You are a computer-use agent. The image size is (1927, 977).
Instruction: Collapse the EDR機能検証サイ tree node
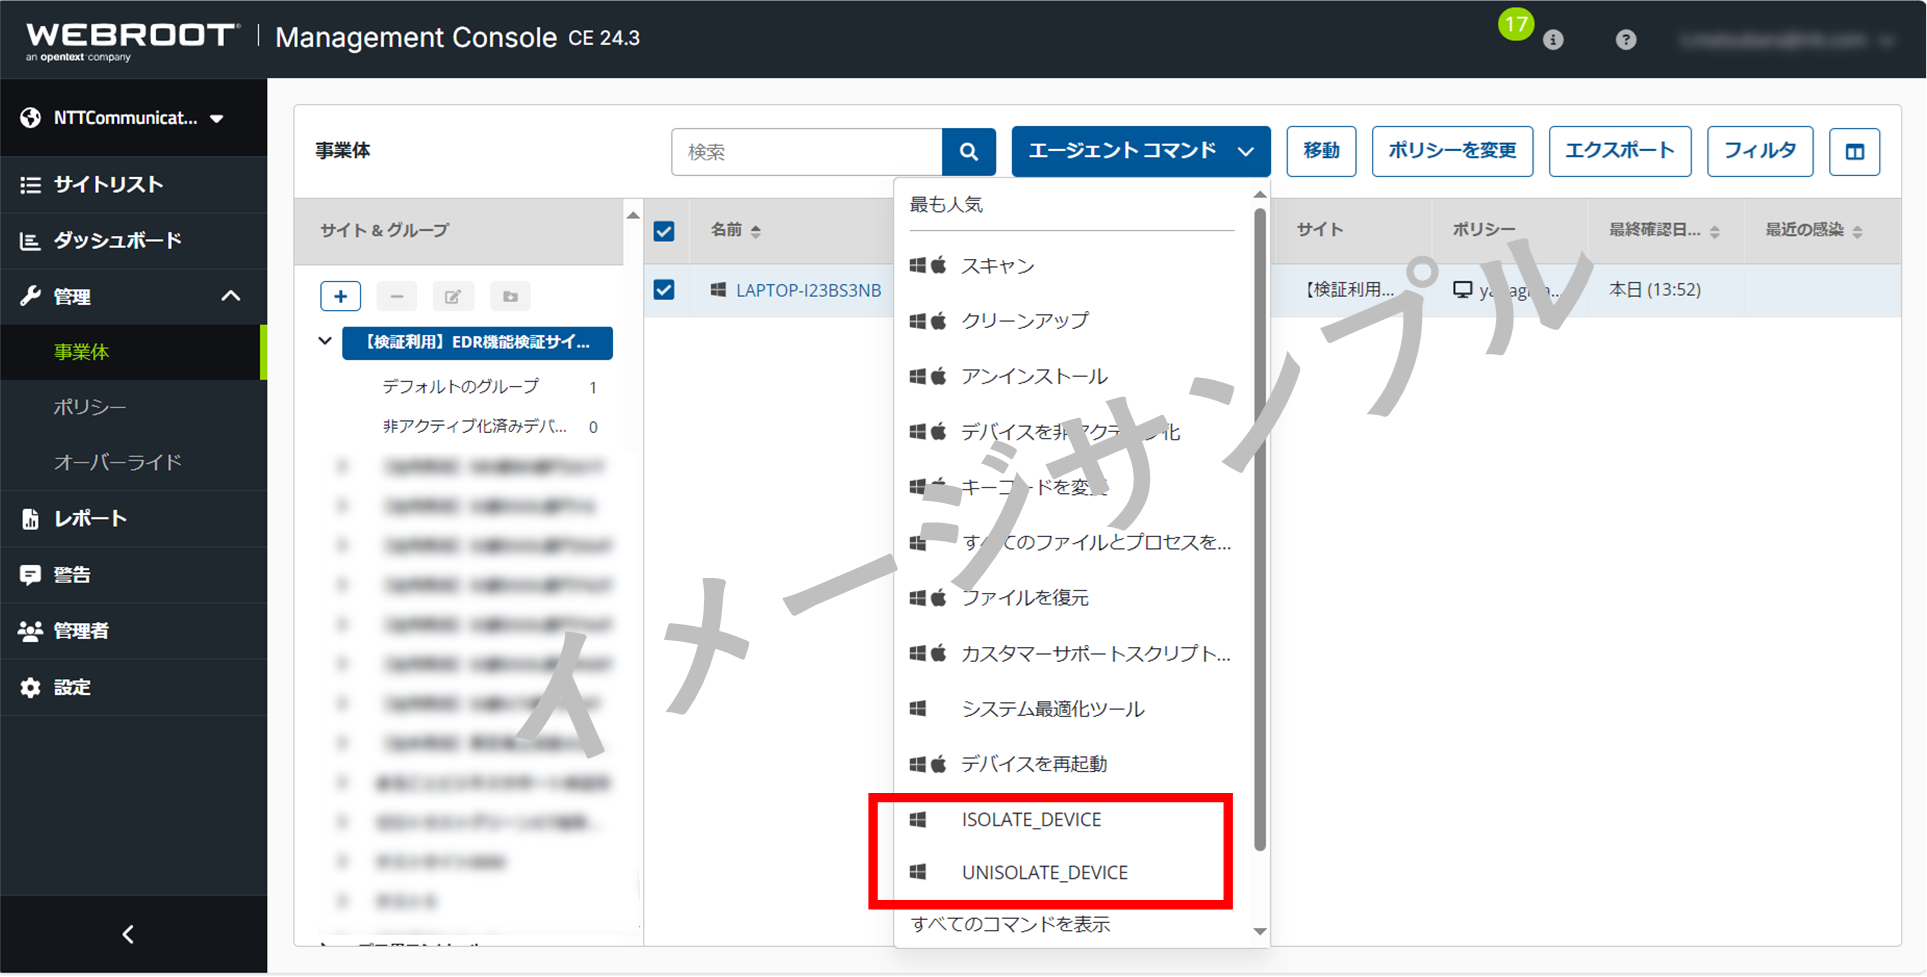click(325, 342)
